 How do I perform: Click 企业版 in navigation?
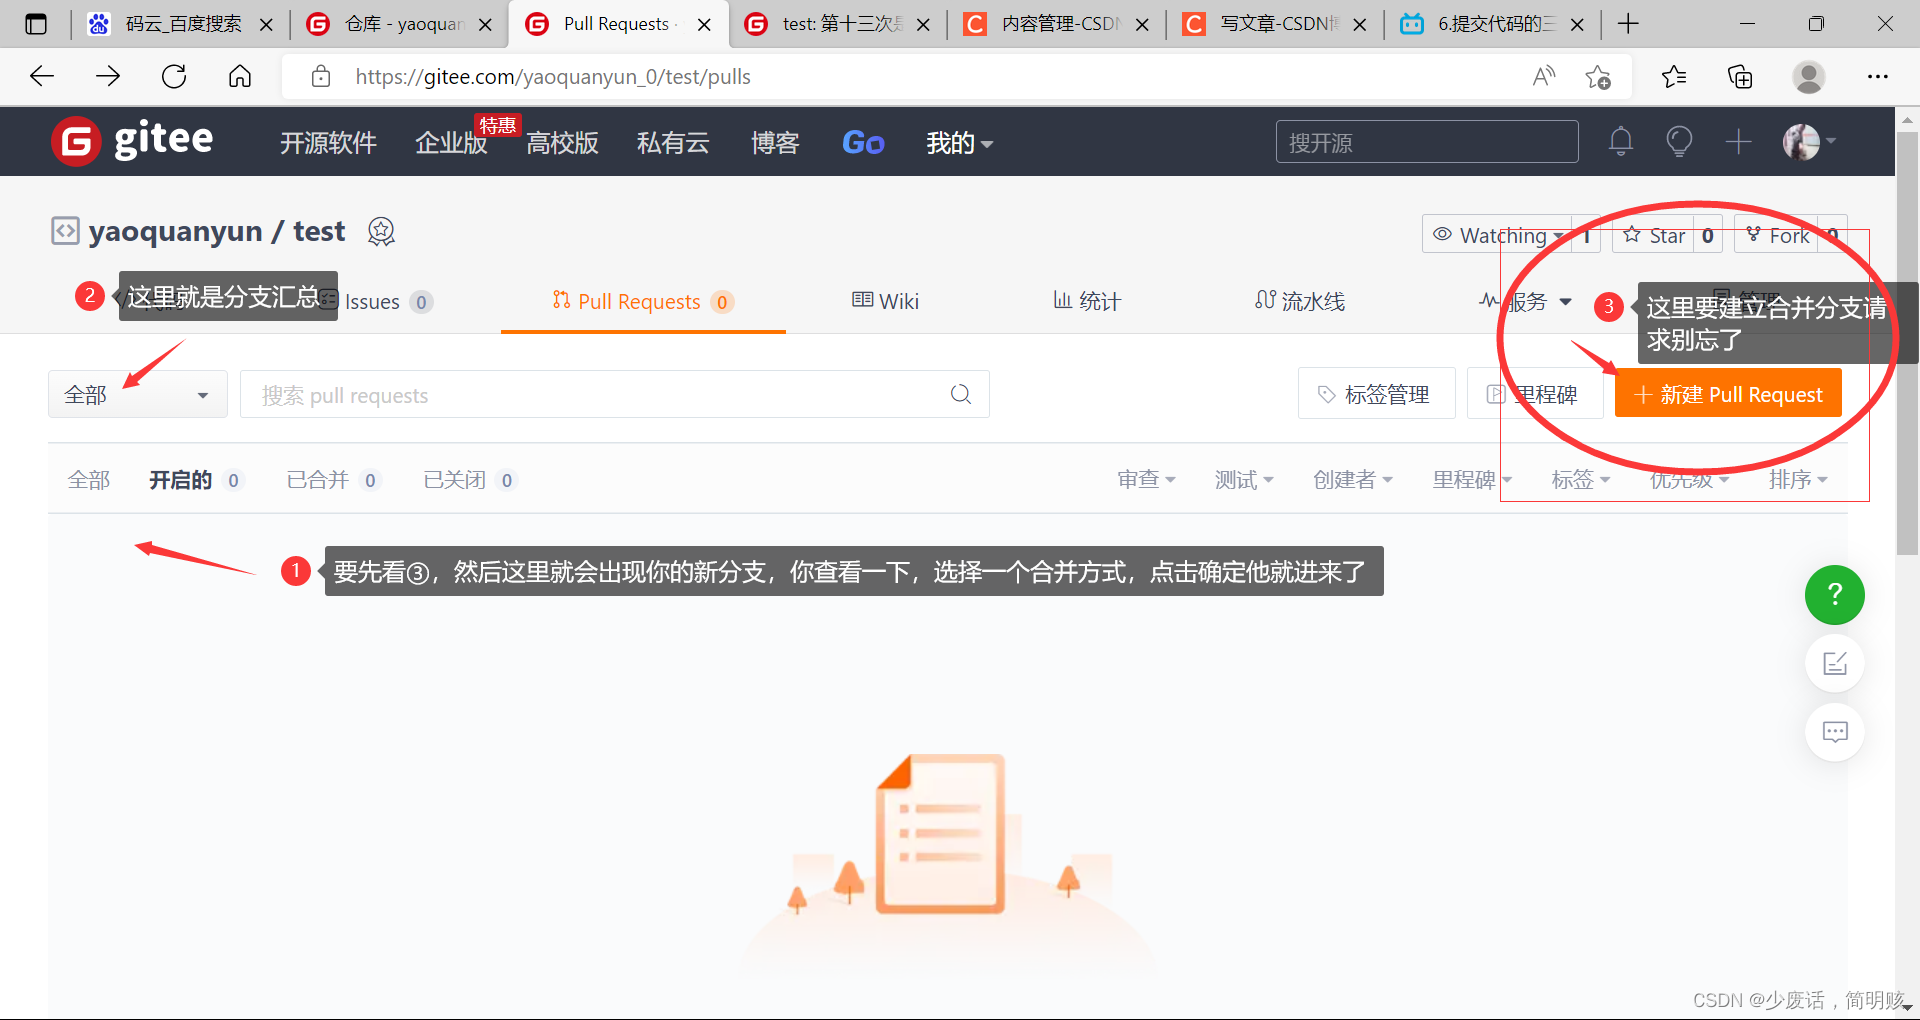[451, 143]
